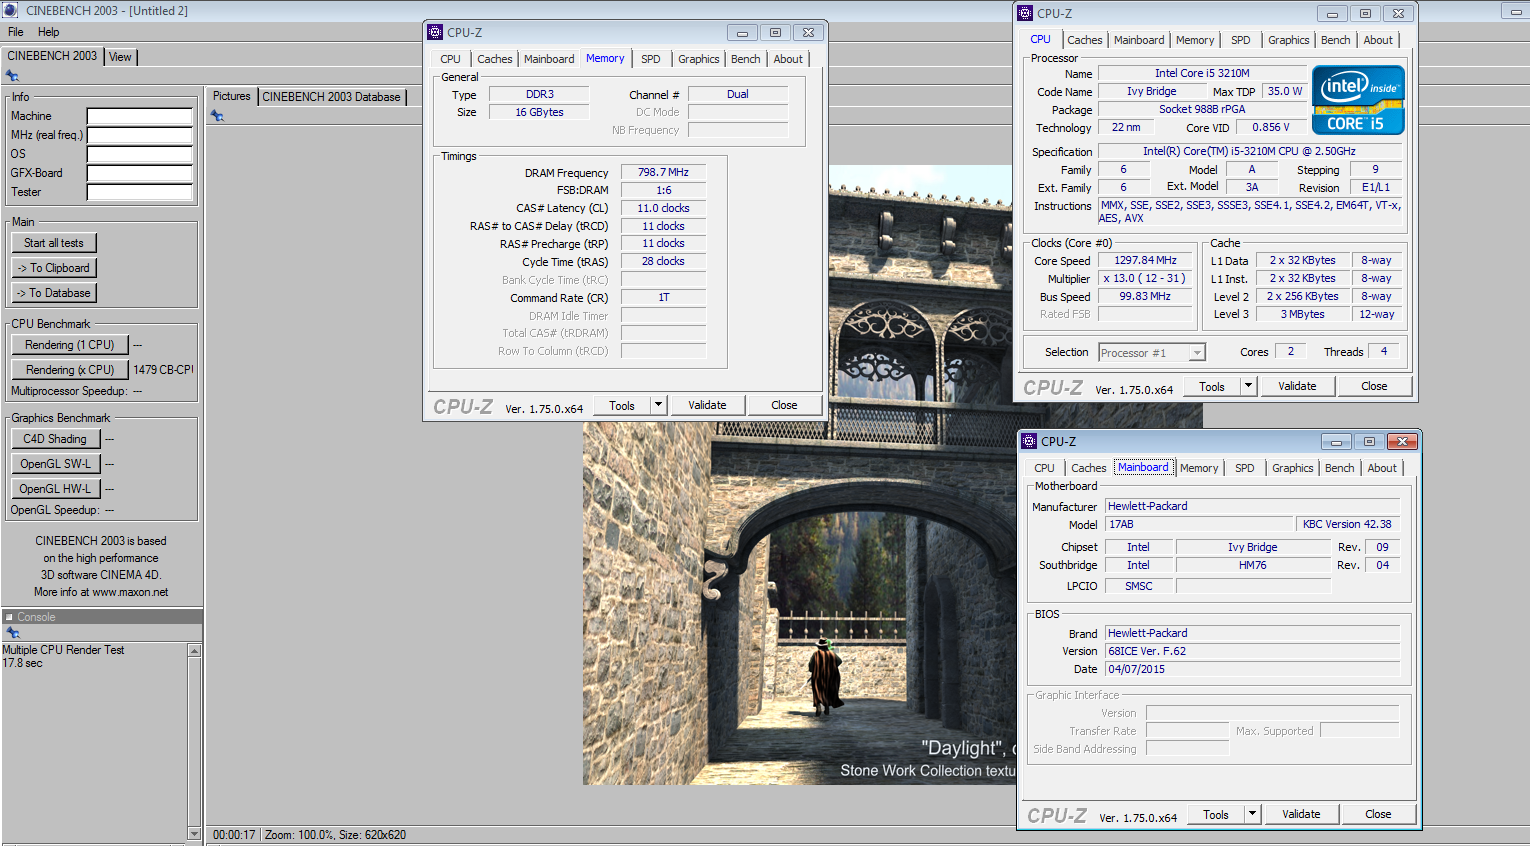Focus the OS input field
This screenshot has height=846, width=1530.
point(139,154)
